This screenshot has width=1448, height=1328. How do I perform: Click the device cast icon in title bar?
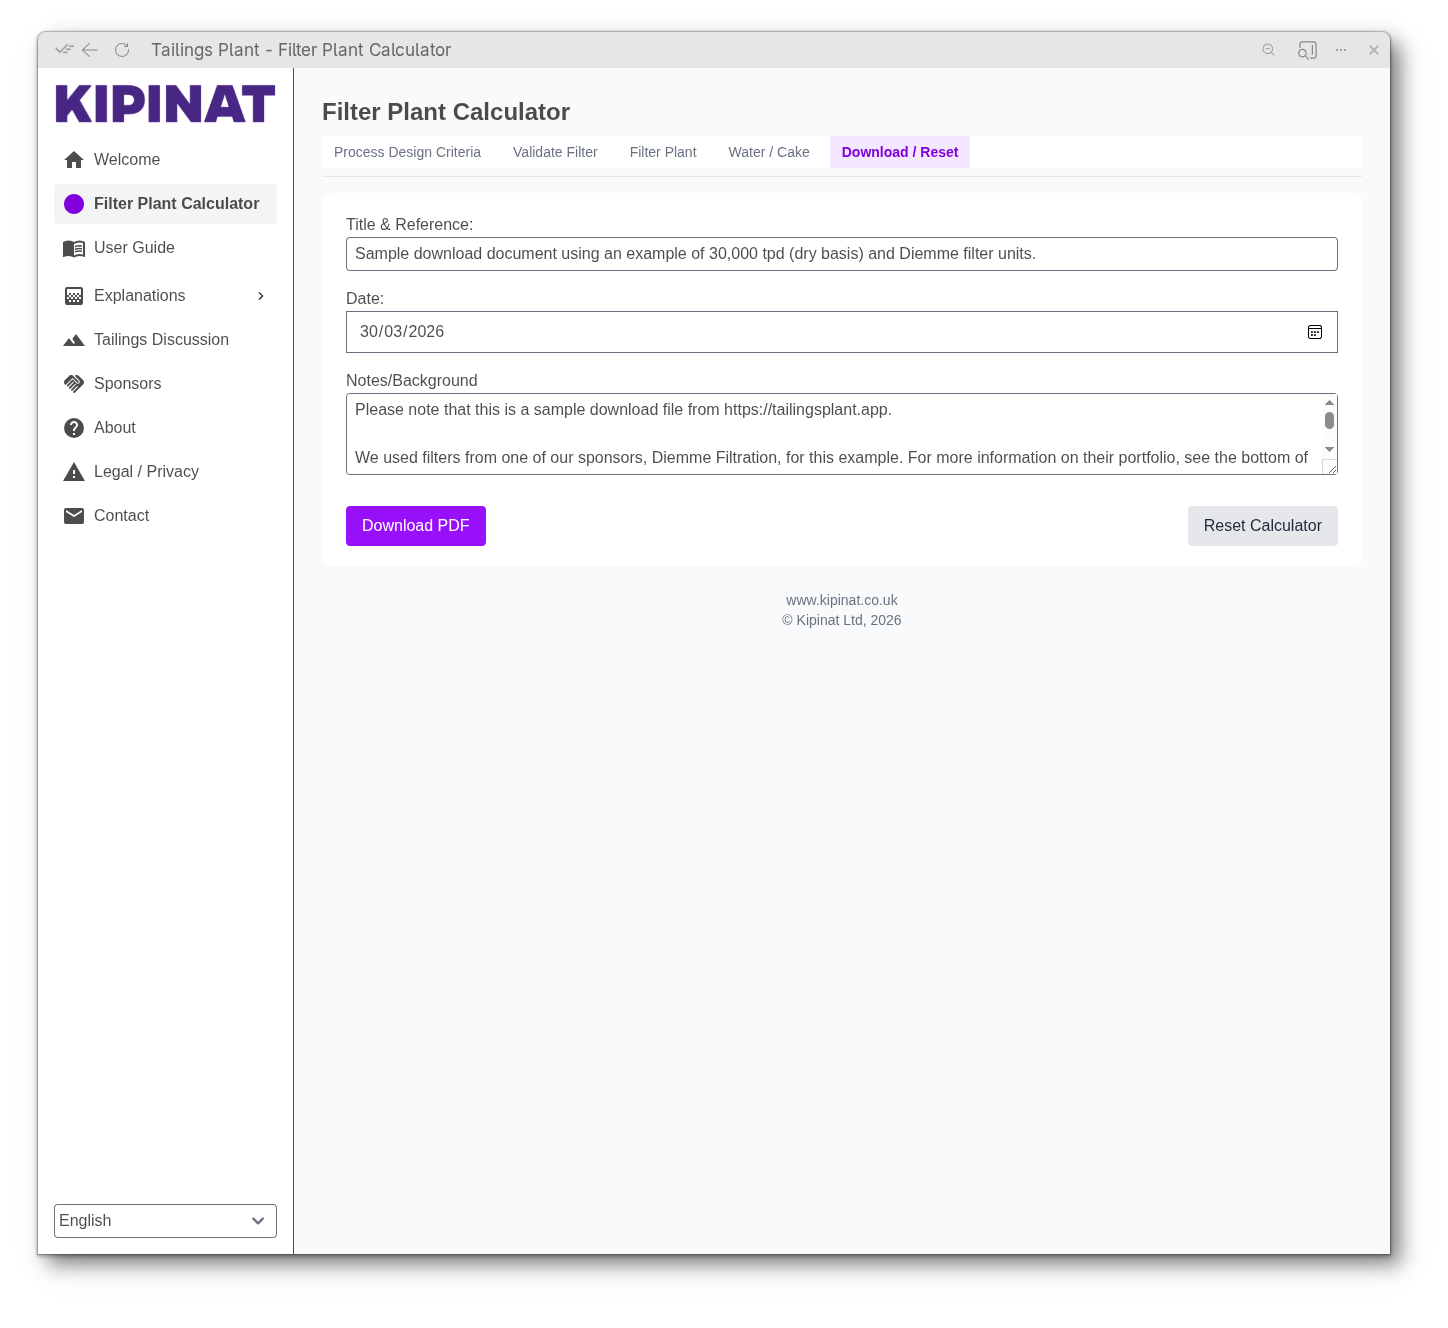(x=1307, y=50)
